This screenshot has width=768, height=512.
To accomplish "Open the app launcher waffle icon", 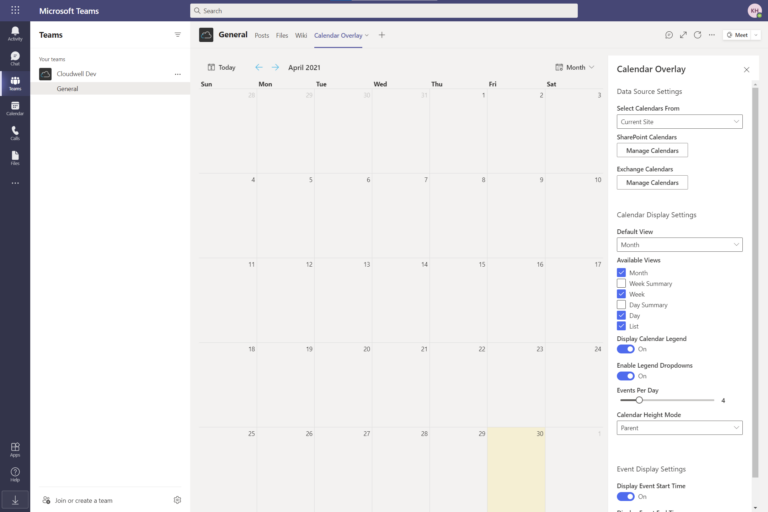I will click(x=15, y=10).
